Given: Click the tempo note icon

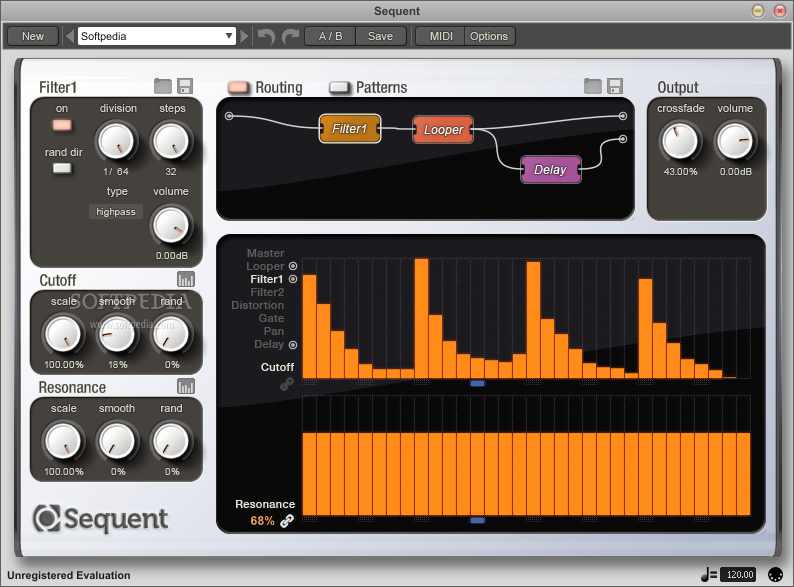Looking at the screenshot, I should (x=708, y=574).
